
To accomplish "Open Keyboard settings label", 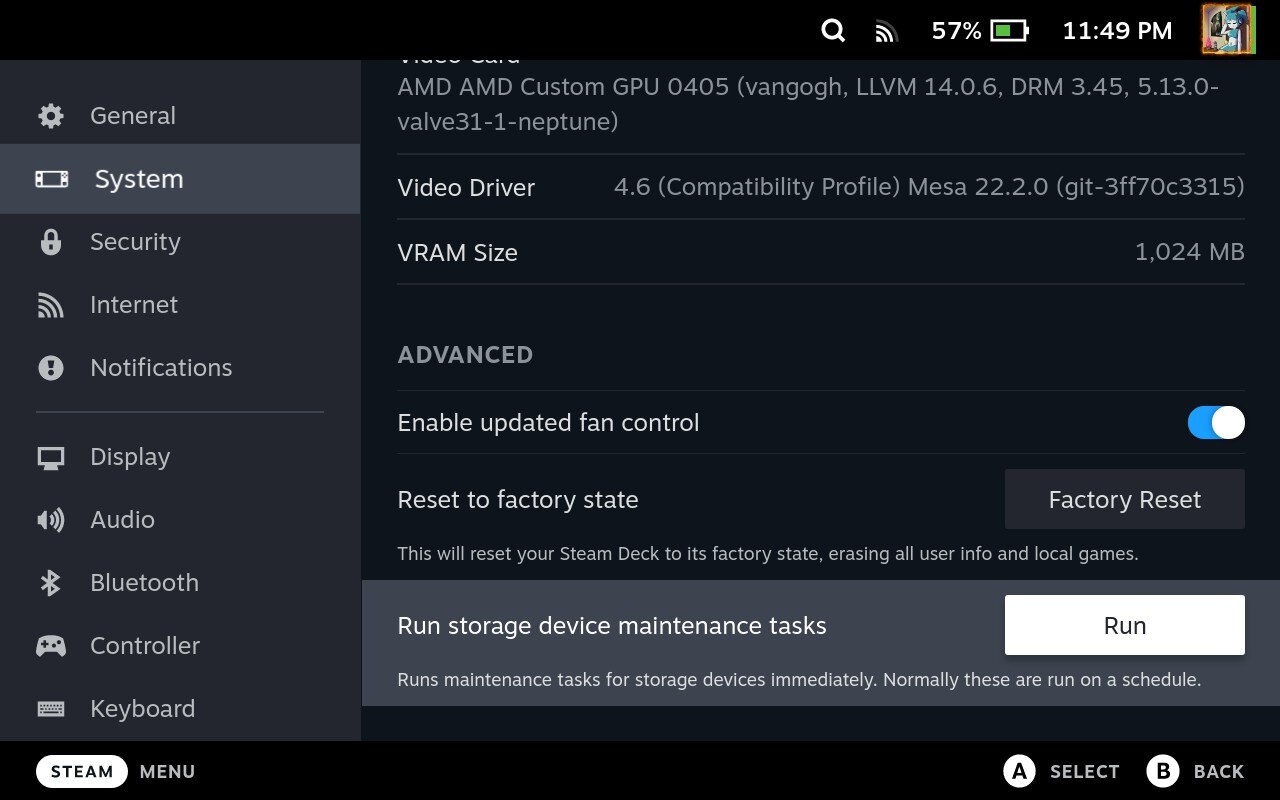I will 142,709.
